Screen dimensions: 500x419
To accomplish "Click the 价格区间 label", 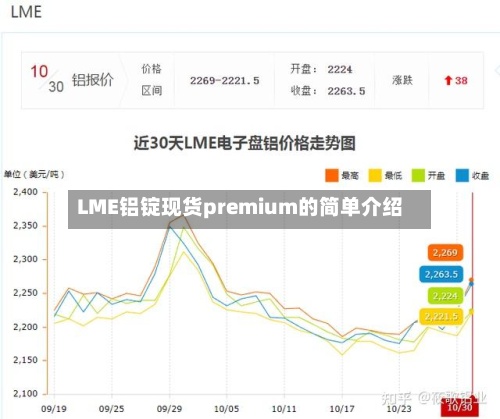I will pos(152,80).
